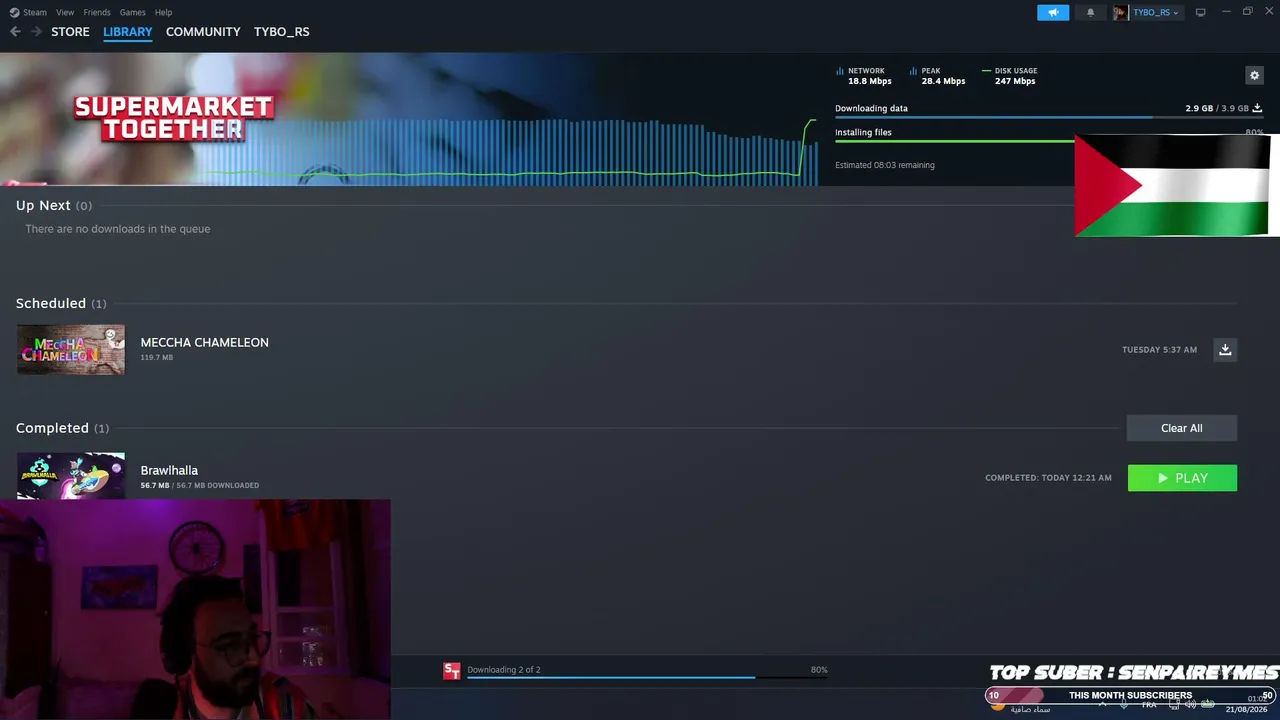Click the Completed heading
Viewport: 1280px width, 720px height.
(x=52, y=428)
